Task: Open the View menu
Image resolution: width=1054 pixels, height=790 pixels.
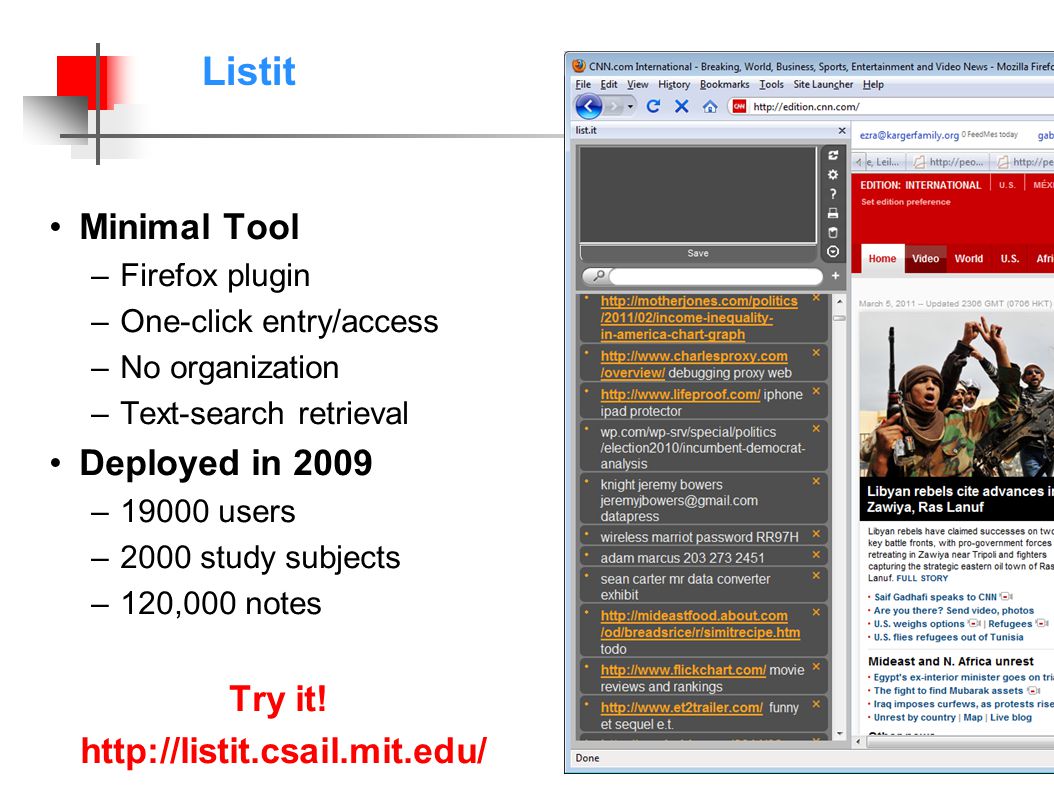Action: tap(637, 84)
